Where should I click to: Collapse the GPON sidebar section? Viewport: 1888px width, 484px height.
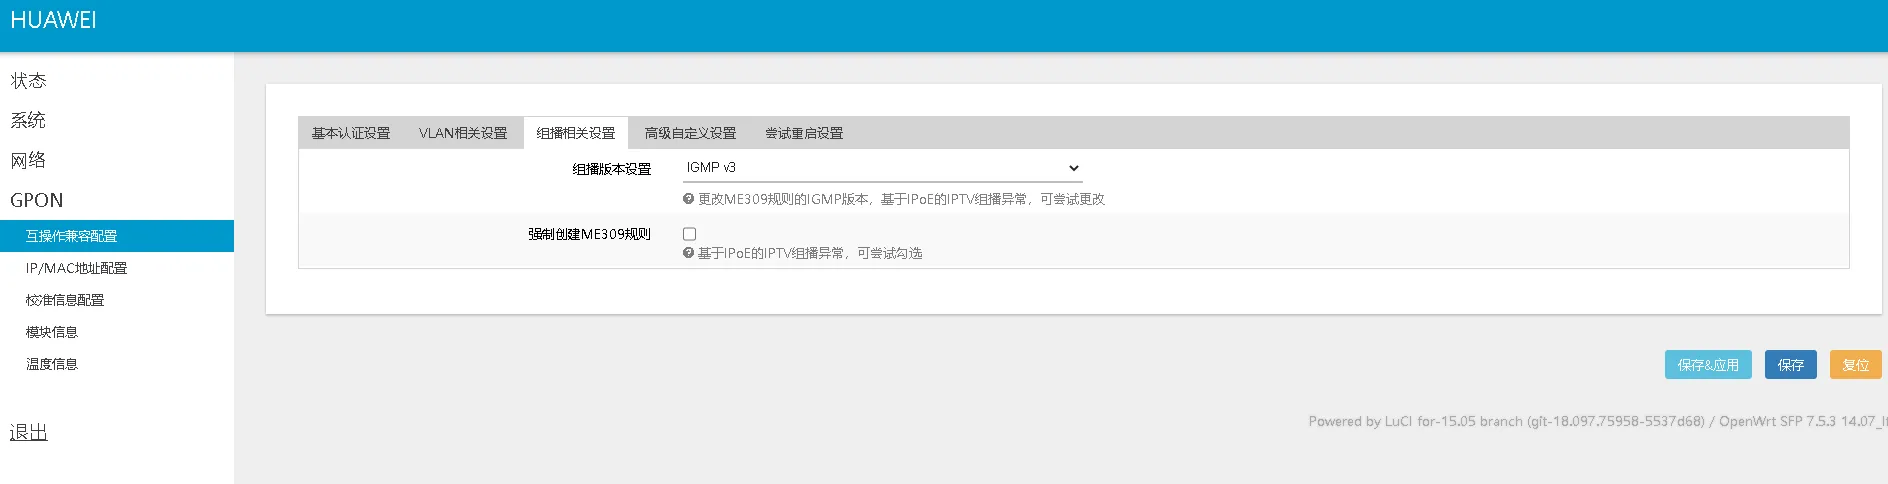(x=37, y=201)
